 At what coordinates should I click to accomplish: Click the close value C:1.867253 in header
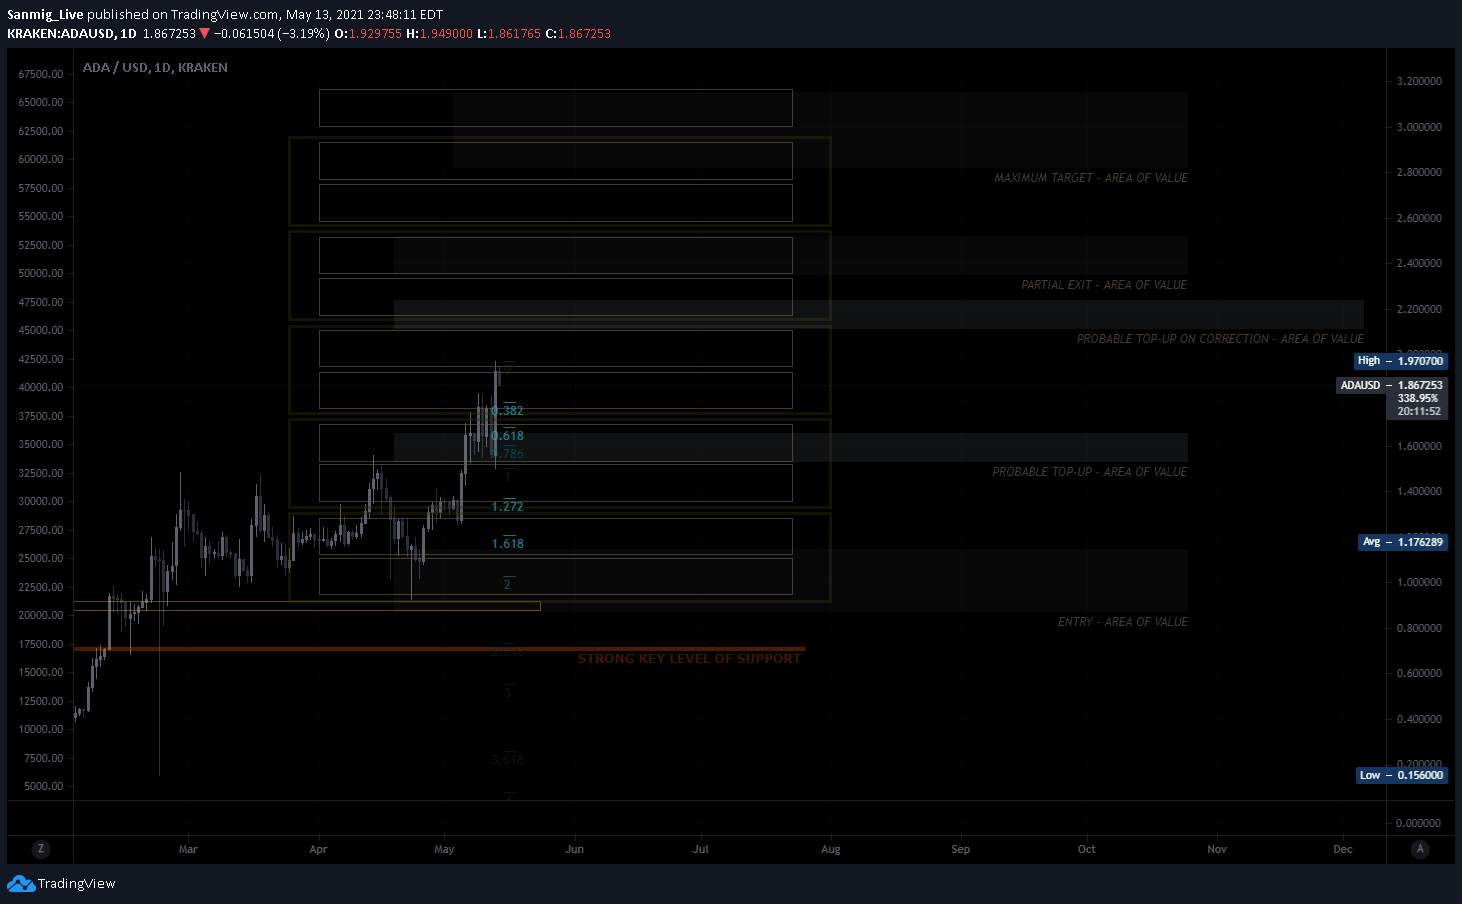pos(577,33)
